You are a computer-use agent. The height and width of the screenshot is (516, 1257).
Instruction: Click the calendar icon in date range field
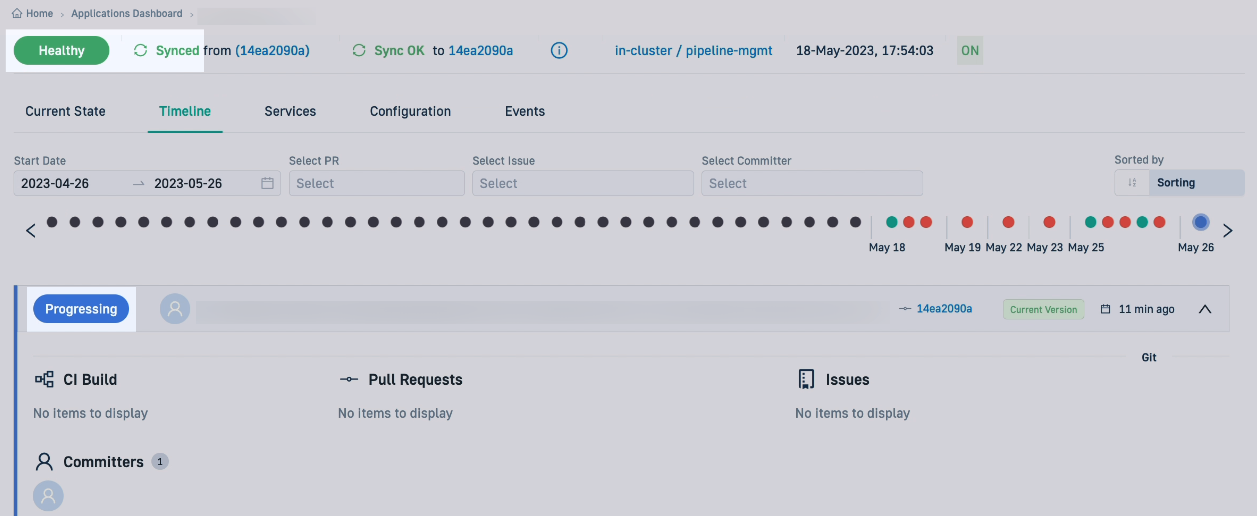267,183
